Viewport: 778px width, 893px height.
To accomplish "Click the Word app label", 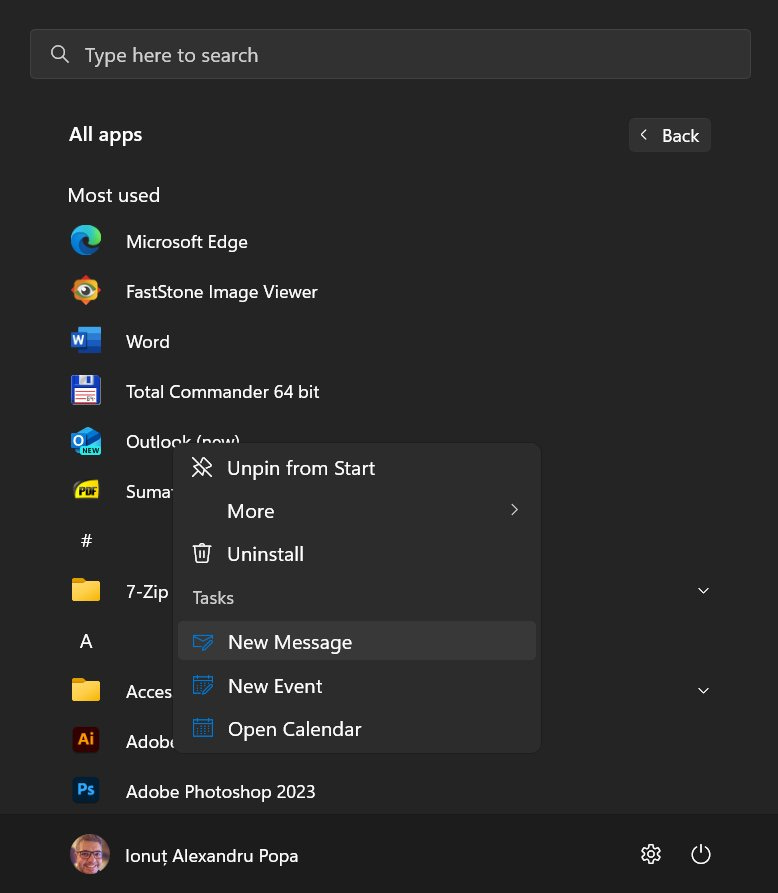I will pos(148,342).
